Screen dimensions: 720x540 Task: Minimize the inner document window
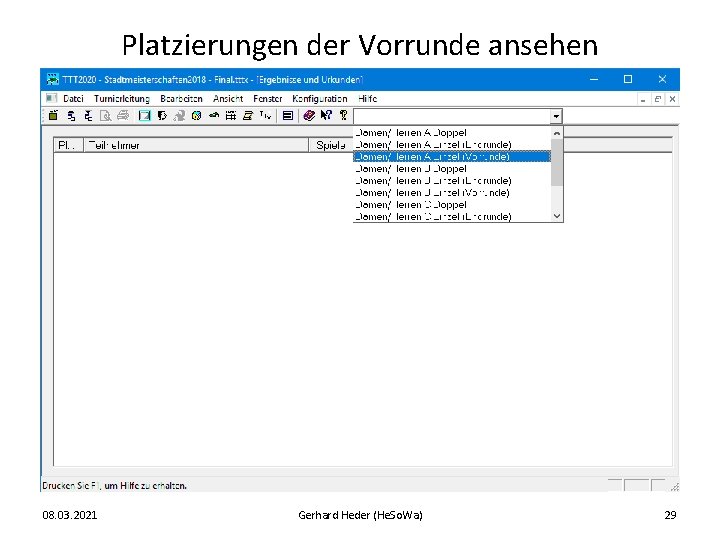point(643,99)
